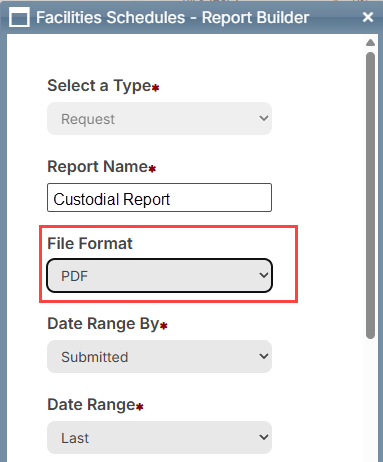Open the File Format PDF dropdown

pos(159,276)
